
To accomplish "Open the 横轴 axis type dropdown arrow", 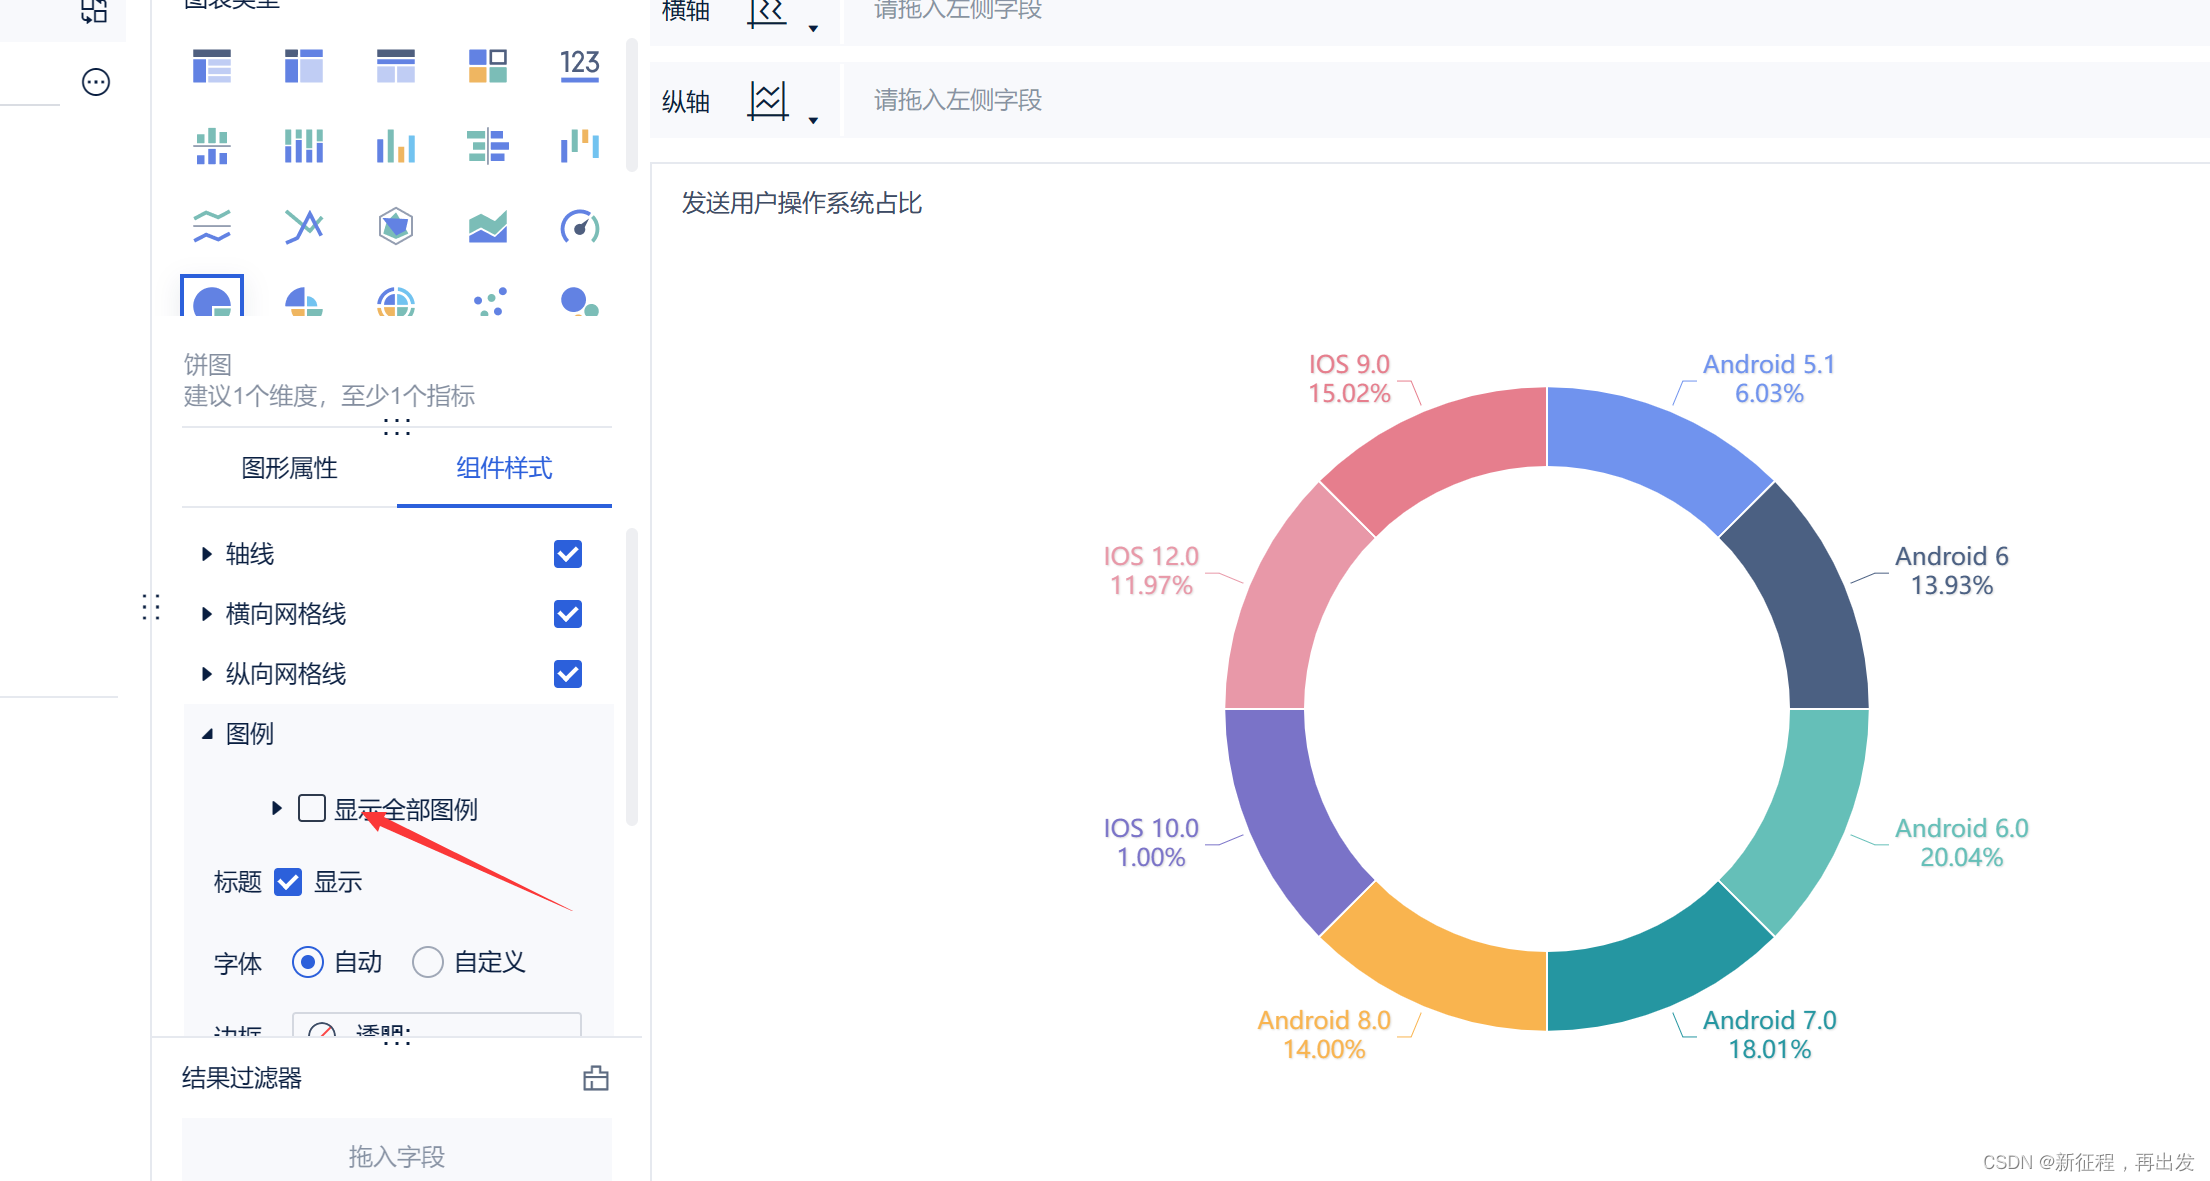I will tap(813, 28).
